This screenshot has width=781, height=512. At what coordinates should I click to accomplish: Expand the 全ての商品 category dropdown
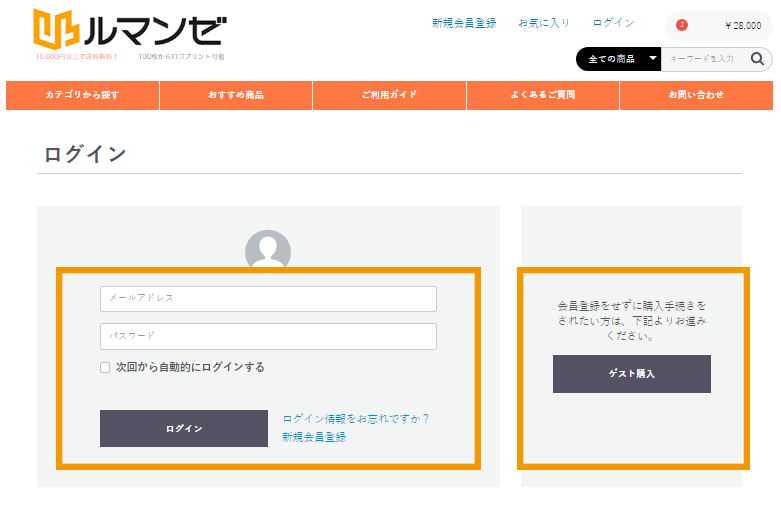pos(619,59)
